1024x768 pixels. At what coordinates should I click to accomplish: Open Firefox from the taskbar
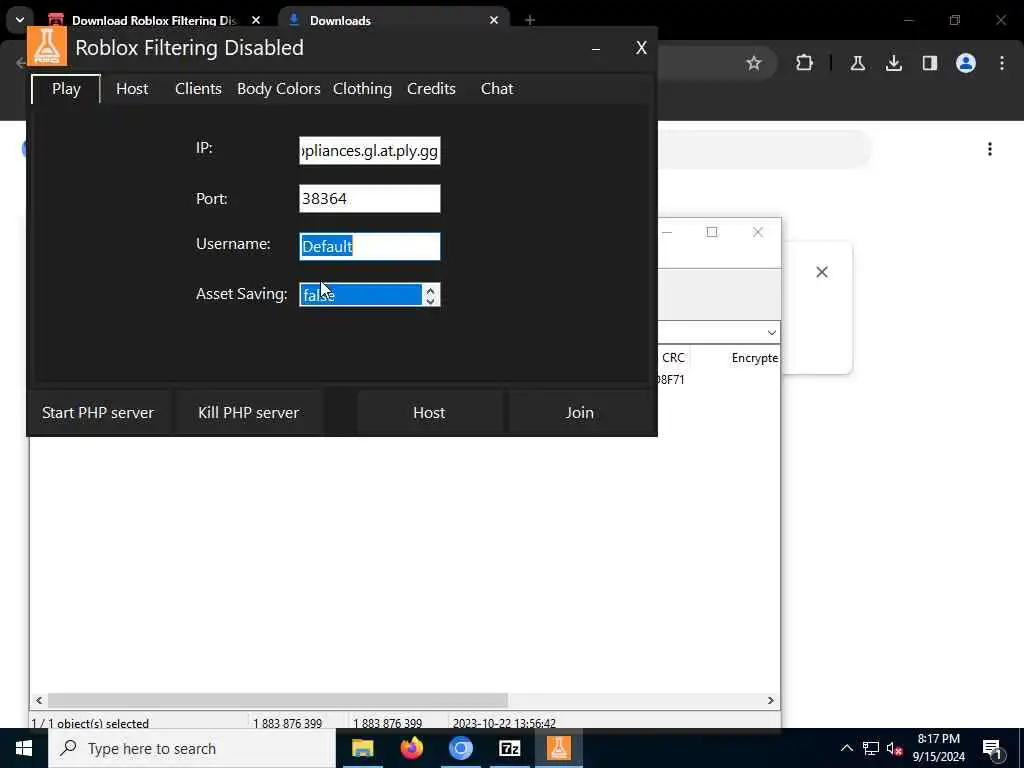click(411, 748)
